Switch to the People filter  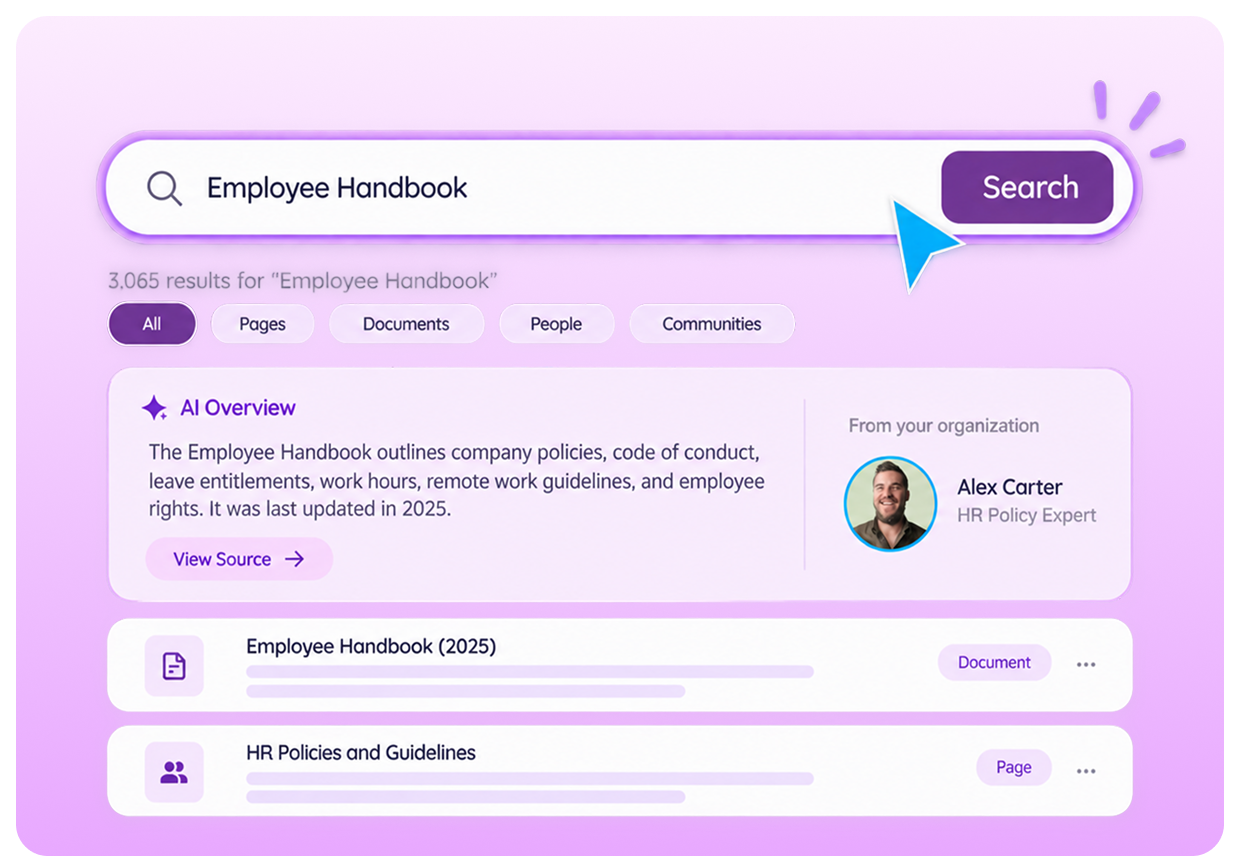[x=556, y=324]
